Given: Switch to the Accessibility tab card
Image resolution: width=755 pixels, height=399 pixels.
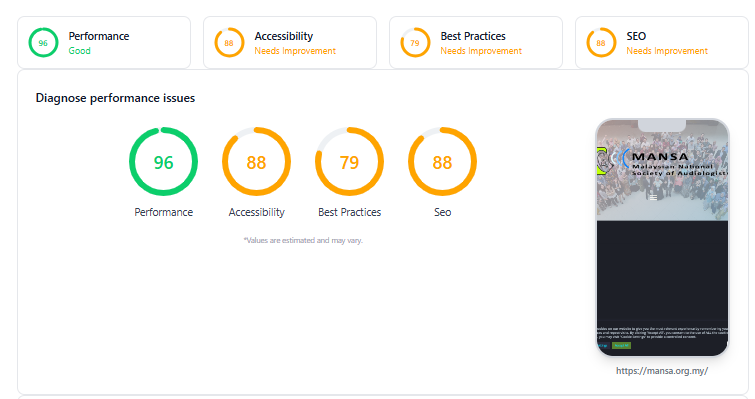Looking at the screenshot, I should 290,42.
